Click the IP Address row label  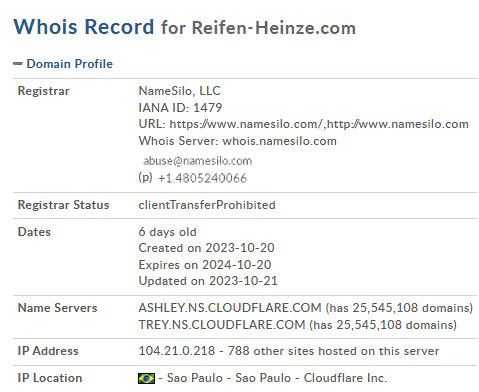point(48,351)
